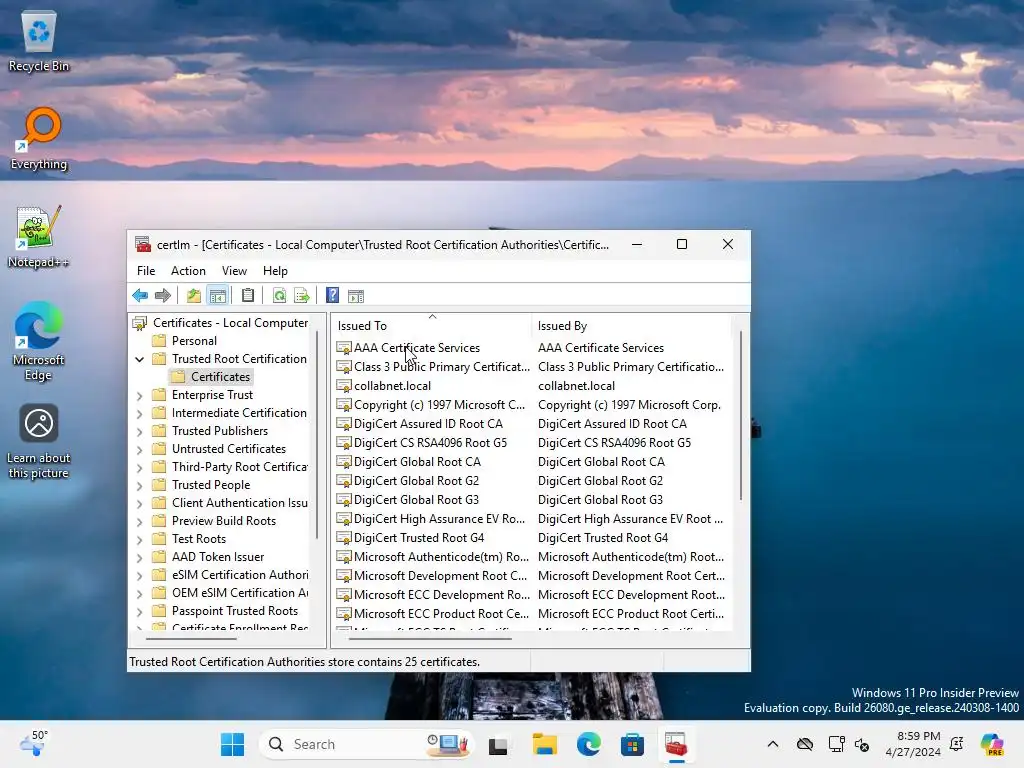Screen dimensions: 1024x768
Task: Expand the Enterprise Trust node
Action: pos(140,395)
